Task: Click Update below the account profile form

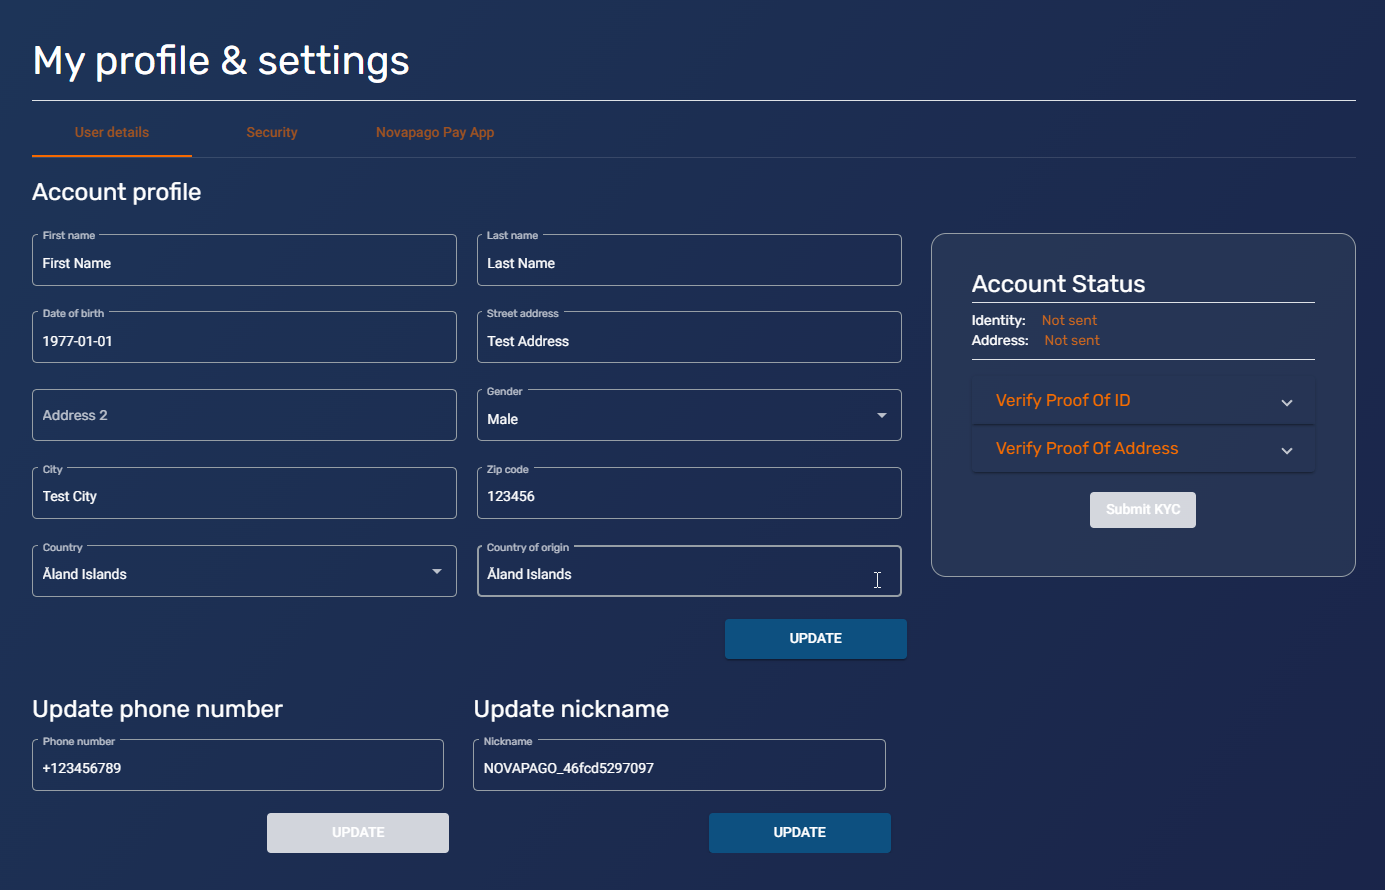Action: click(815, 639)
